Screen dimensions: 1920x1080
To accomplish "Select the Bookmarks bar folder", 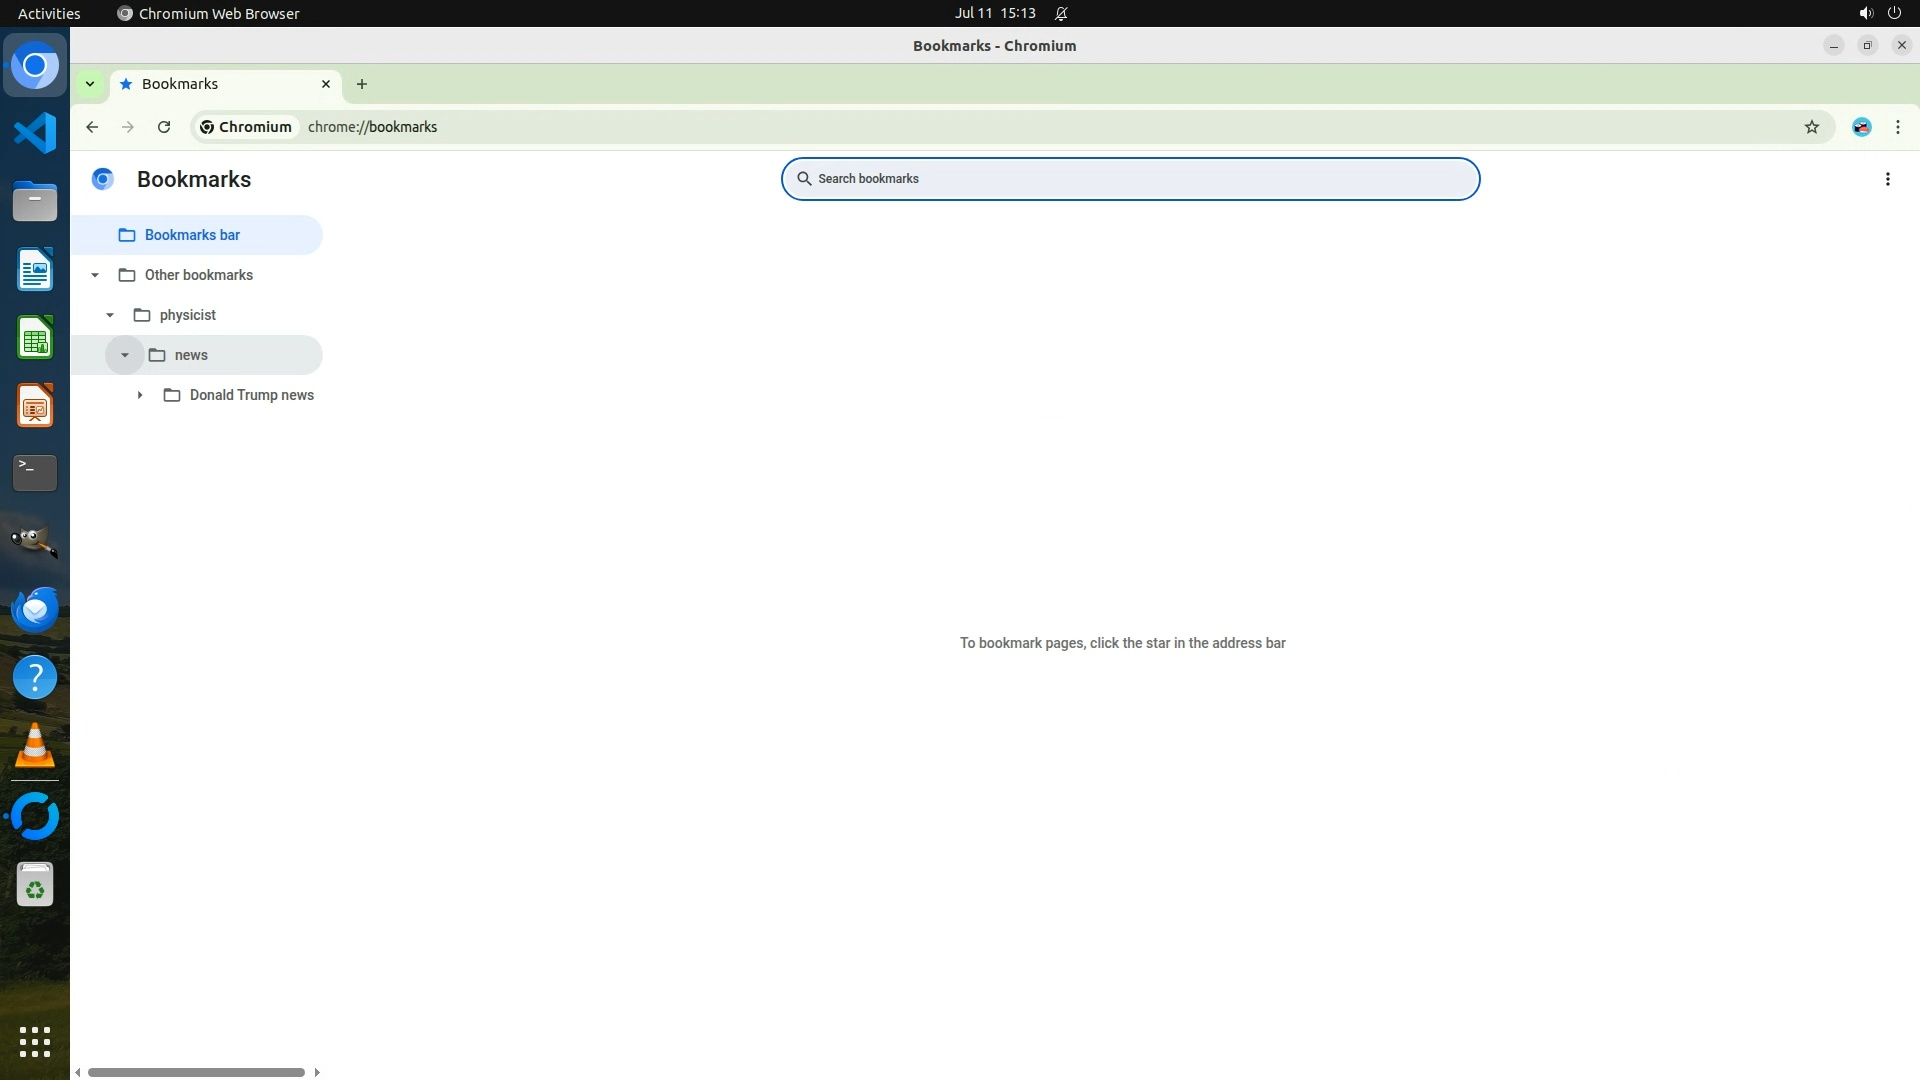I will click(192, 235).
